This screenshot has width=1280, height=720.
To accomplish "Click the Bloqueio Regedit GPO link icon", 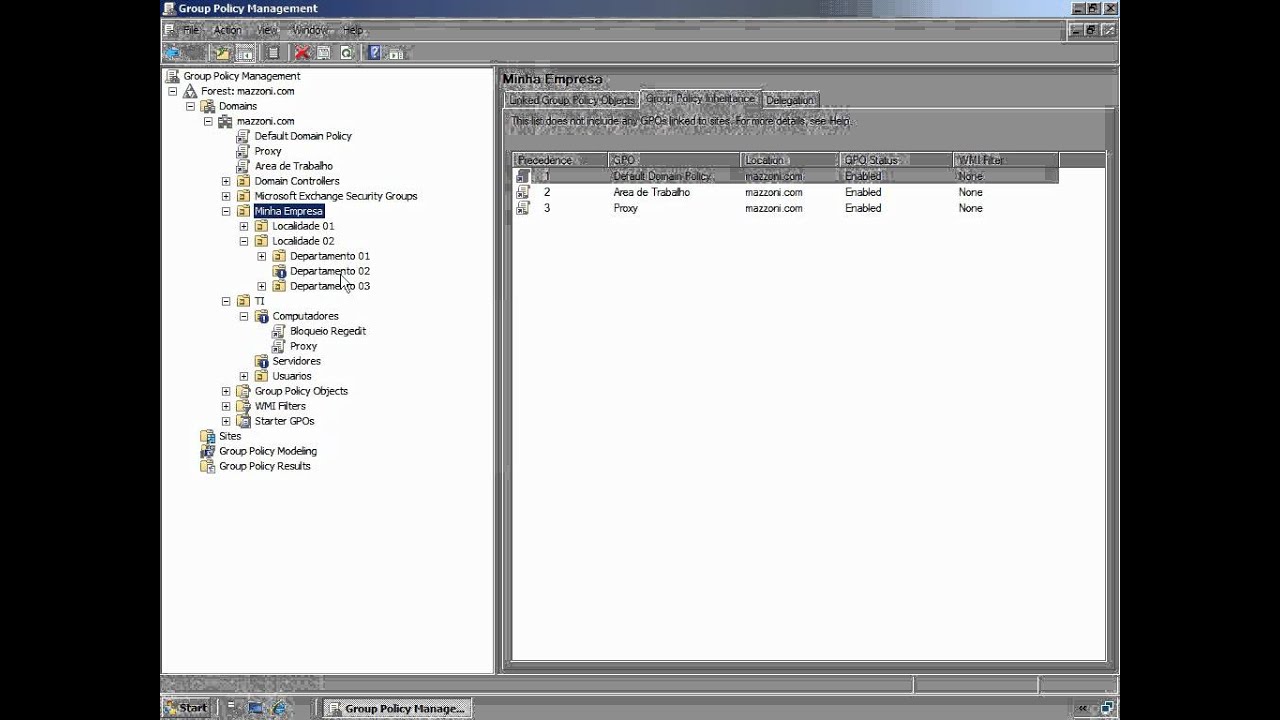I will click(x=279, y=331).
